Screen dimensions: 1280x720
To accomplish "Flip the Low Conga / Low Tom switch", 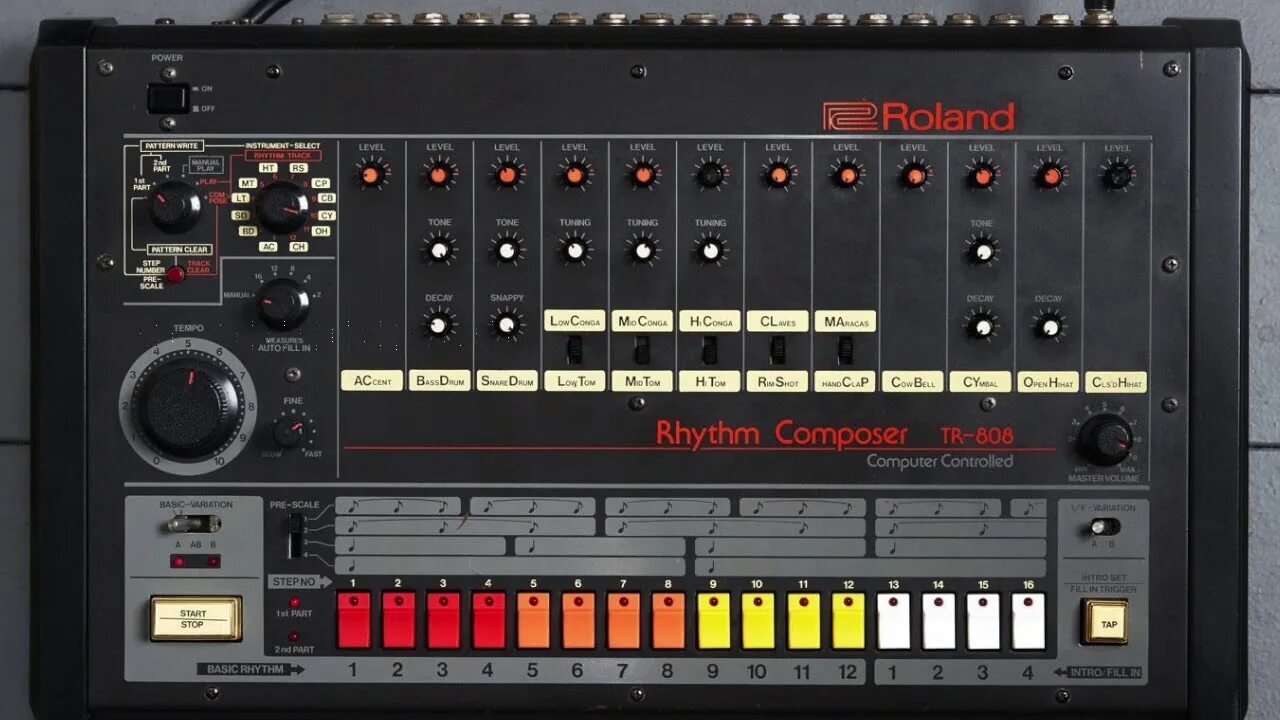I will tap(575, 349).
